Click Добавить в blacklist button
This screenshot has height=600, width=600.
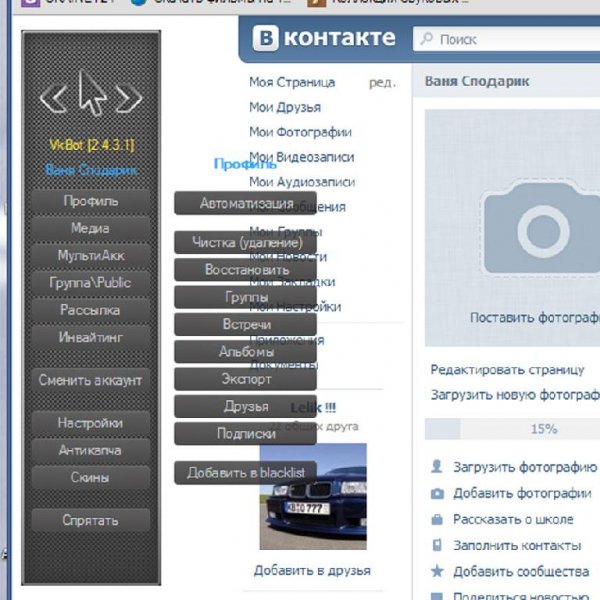[x=245, y=473]
